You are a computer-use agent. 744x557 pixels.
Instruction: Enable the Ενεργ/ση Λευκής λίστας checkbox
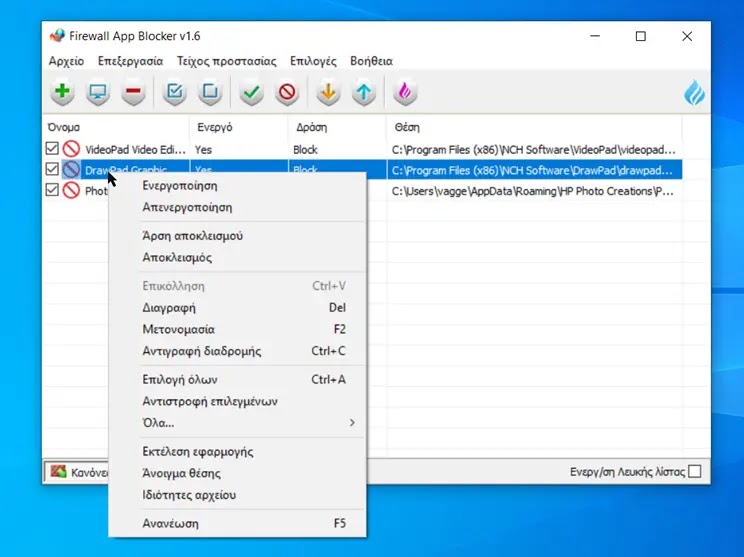pos(695,472)
